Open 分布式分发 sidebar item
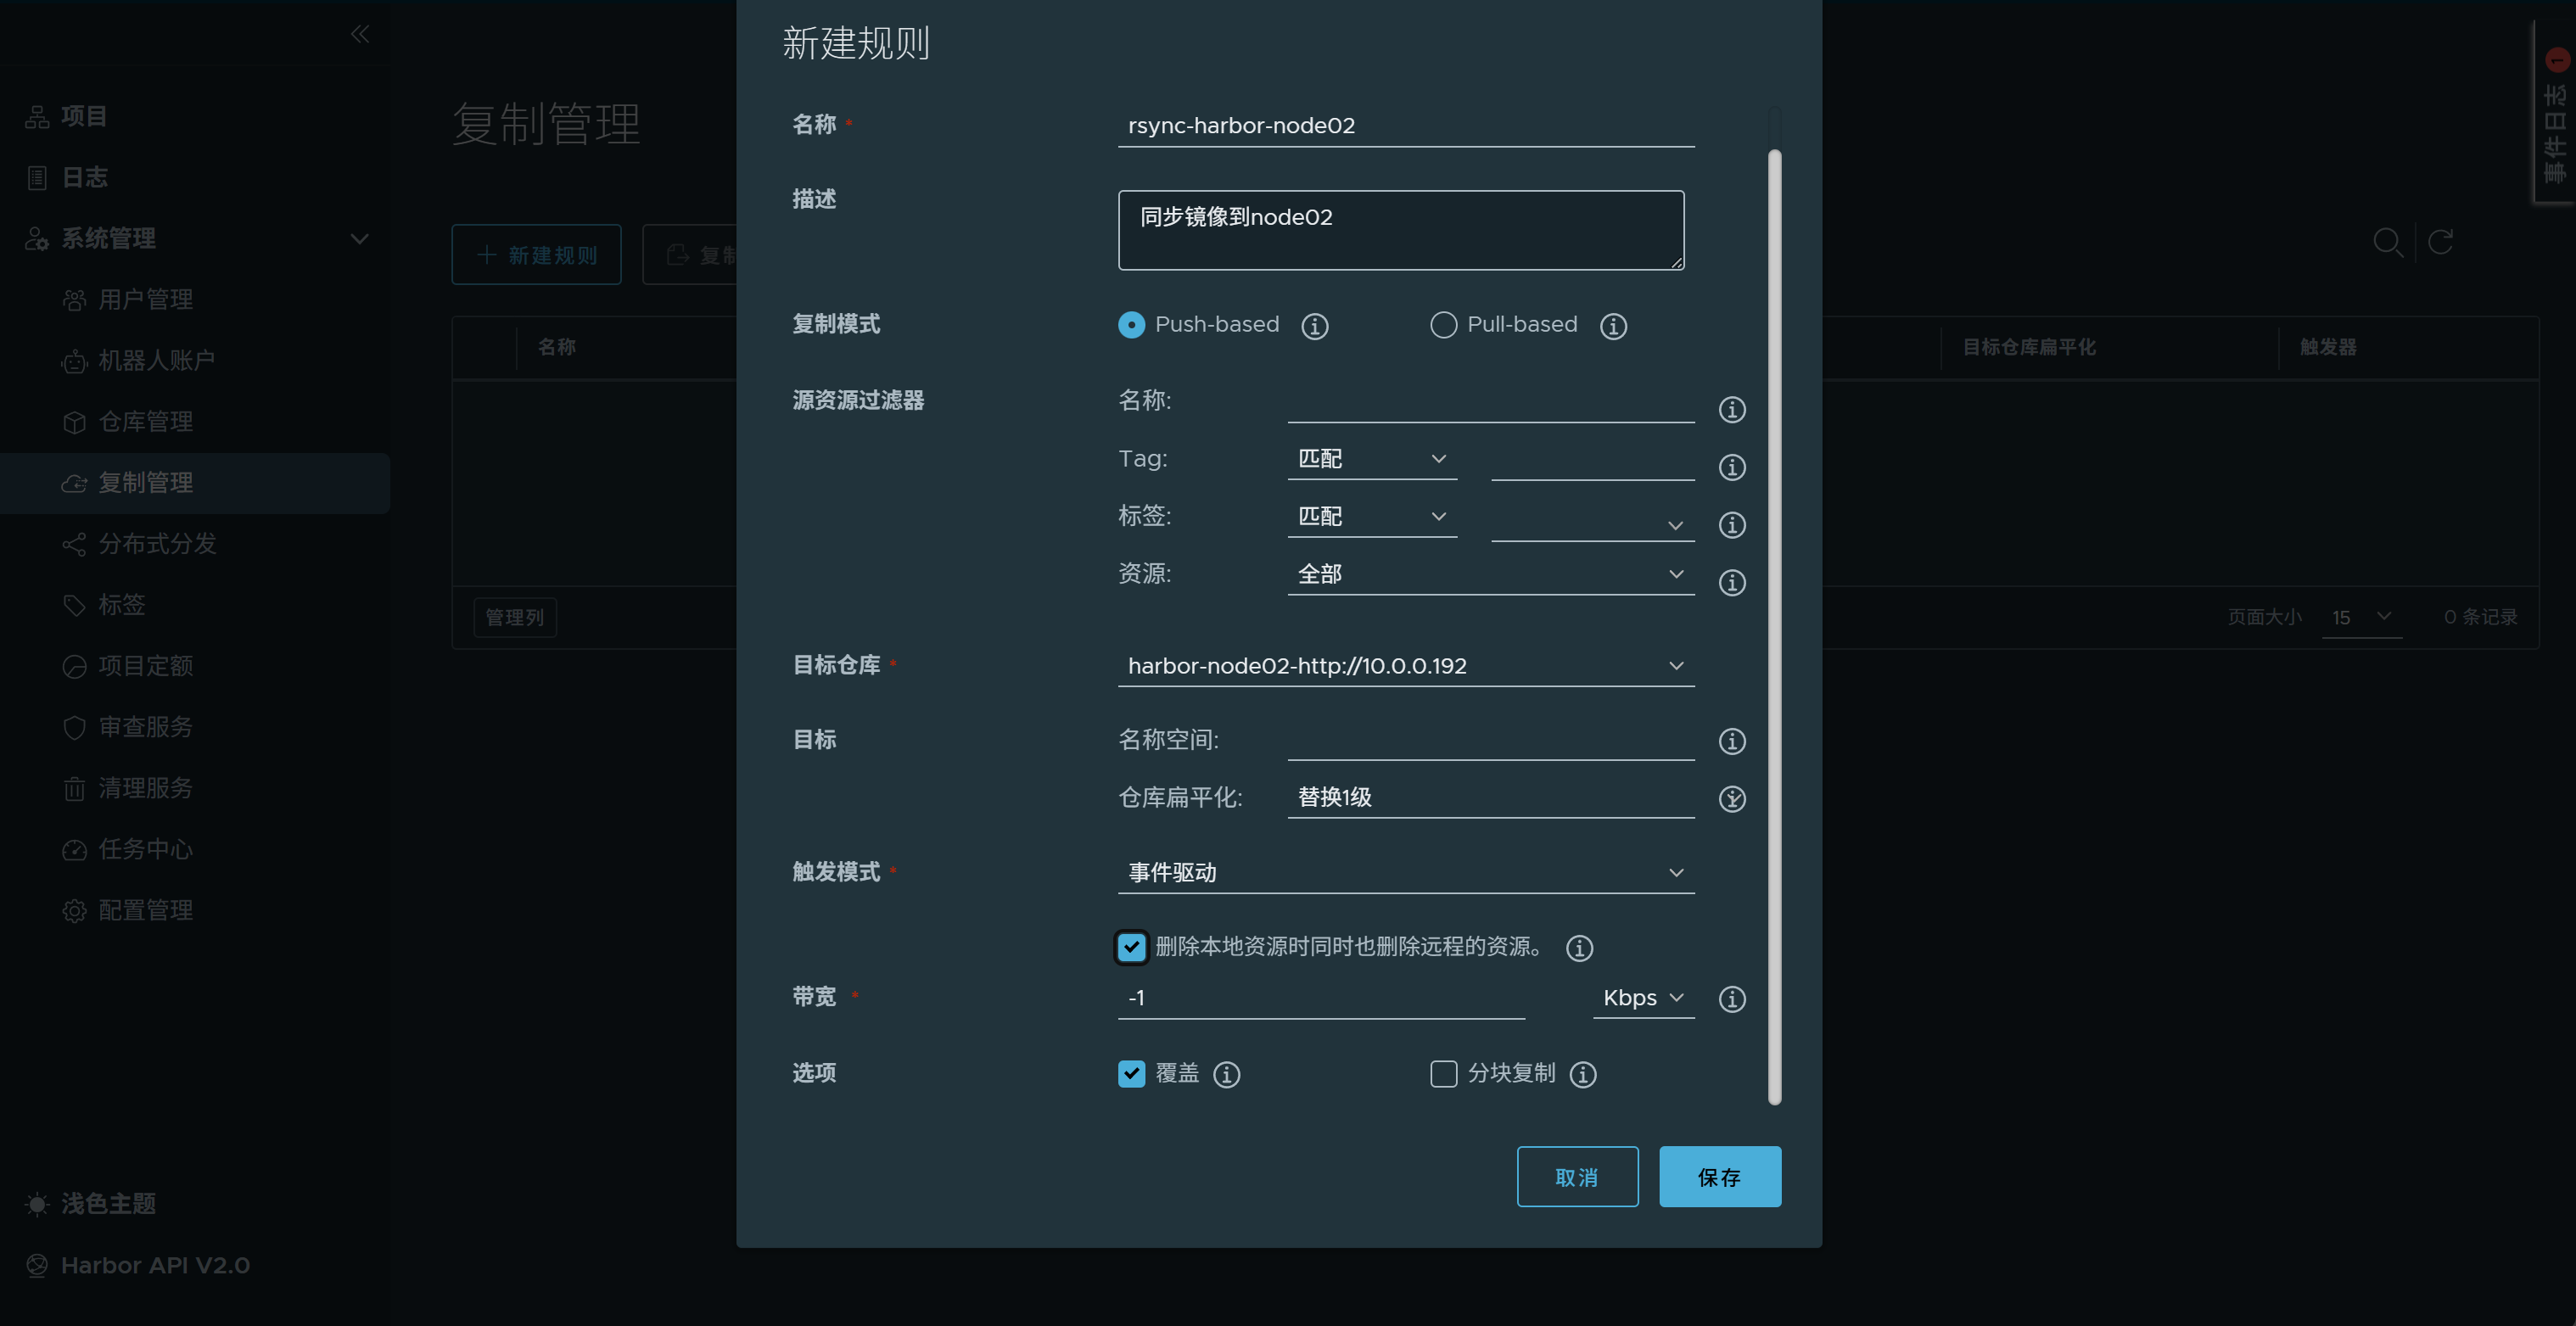2576x1326 pixels. point(157,543)
